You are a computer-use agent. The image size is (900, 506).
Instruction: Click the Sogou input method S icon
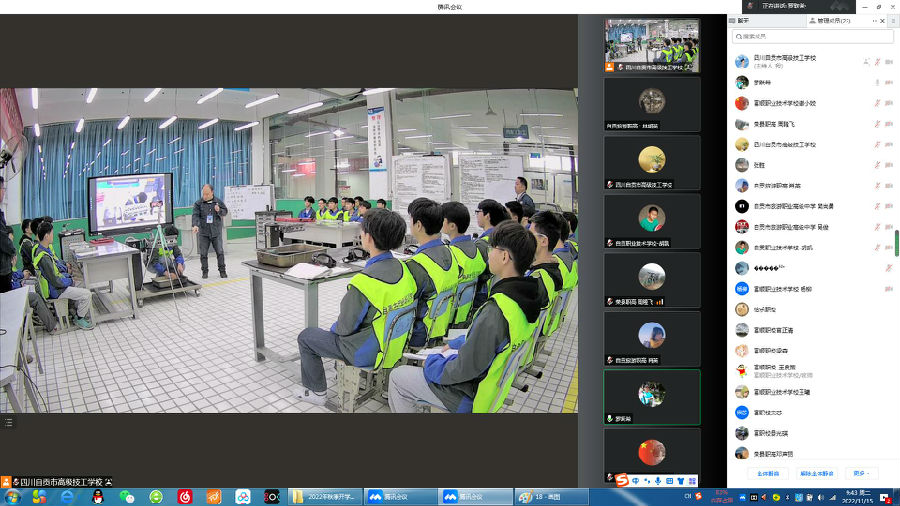(623, 480)
